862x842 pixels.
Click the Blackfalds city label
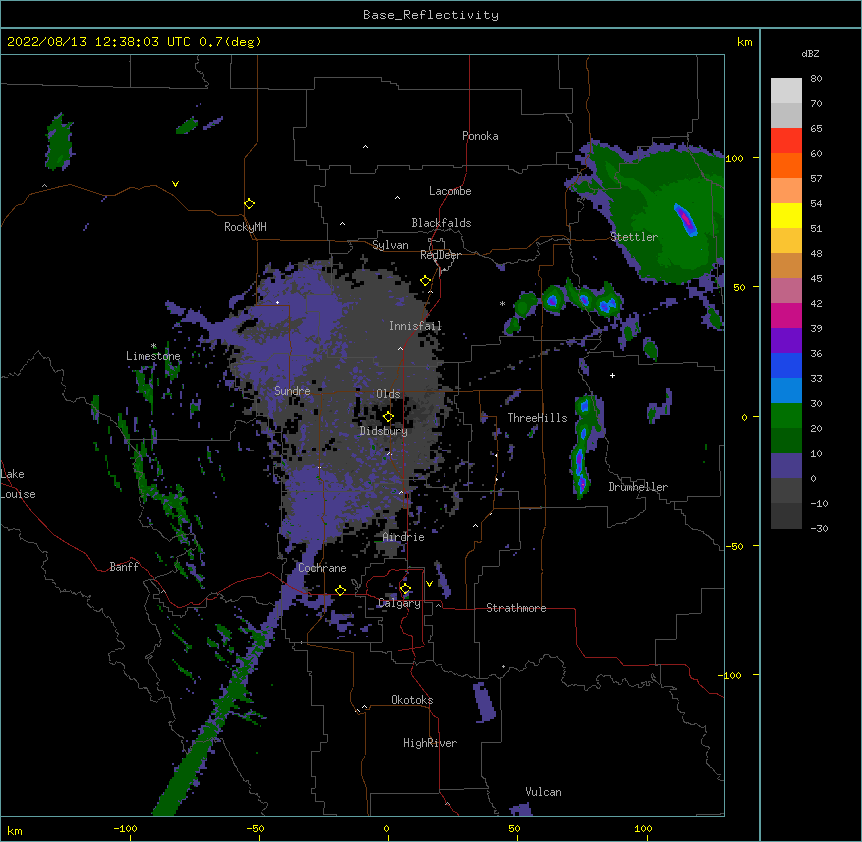click(x=441, y=223)
